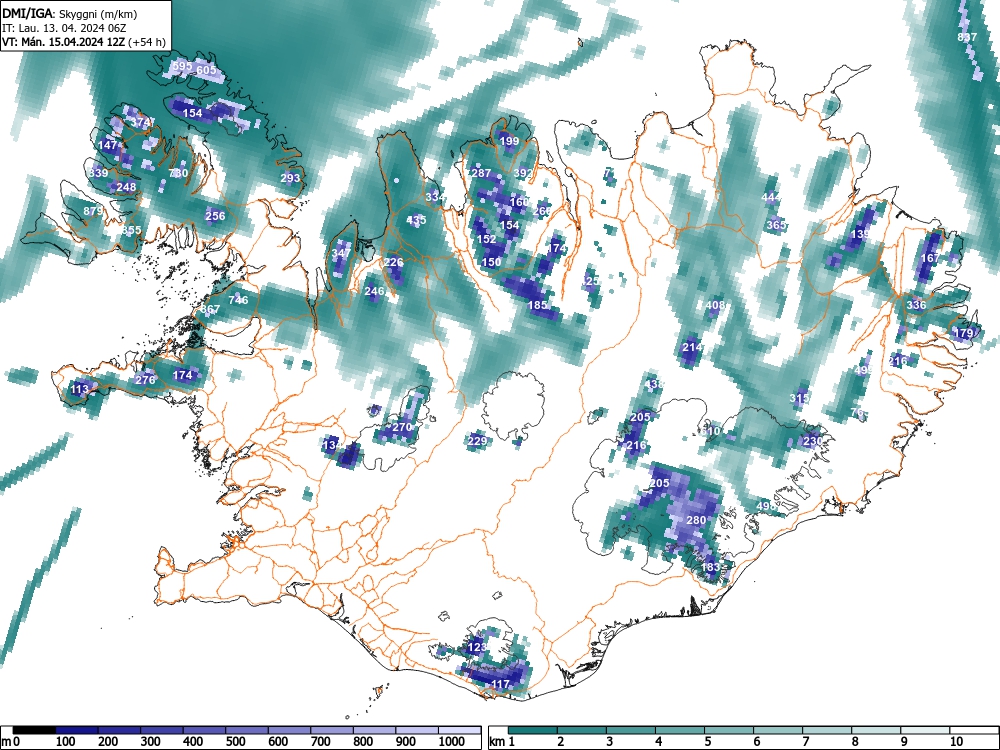Select the 746 visibility value

[238, 300]
